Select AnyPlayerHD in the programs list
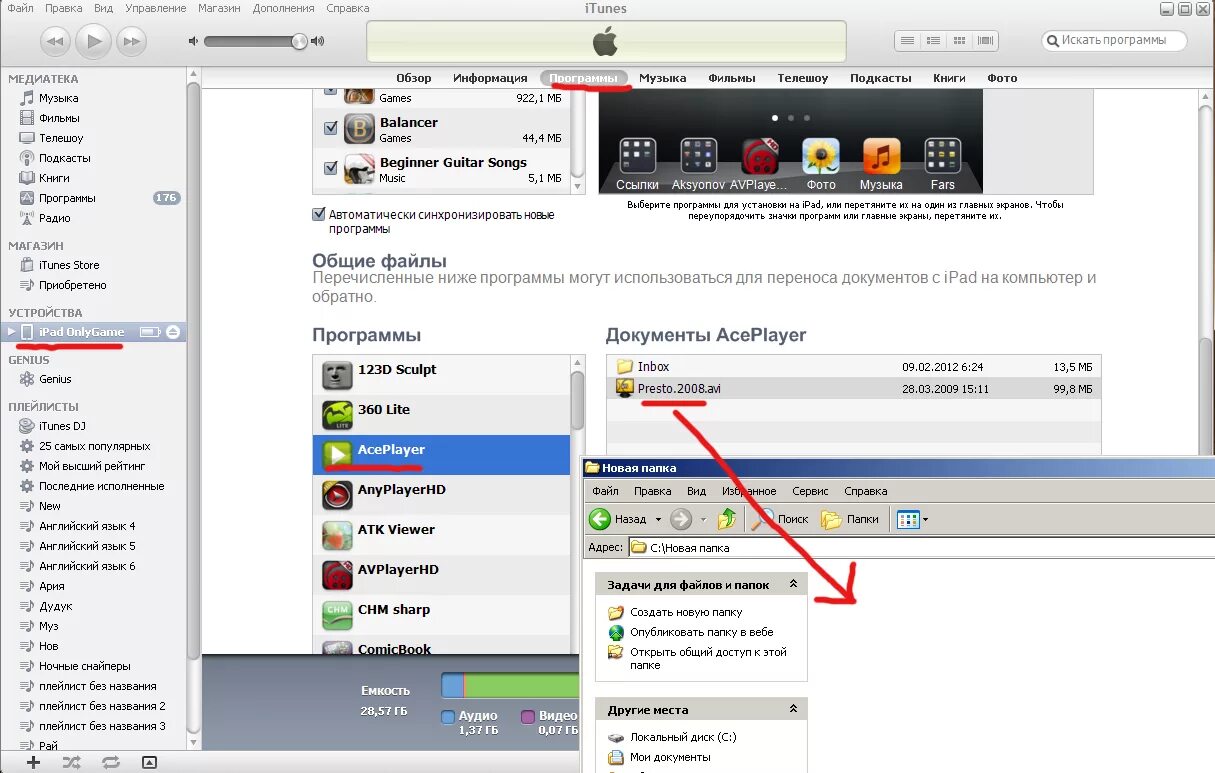Image resolution: width=1215 pixels, height=773 pixels. point(441,495)
